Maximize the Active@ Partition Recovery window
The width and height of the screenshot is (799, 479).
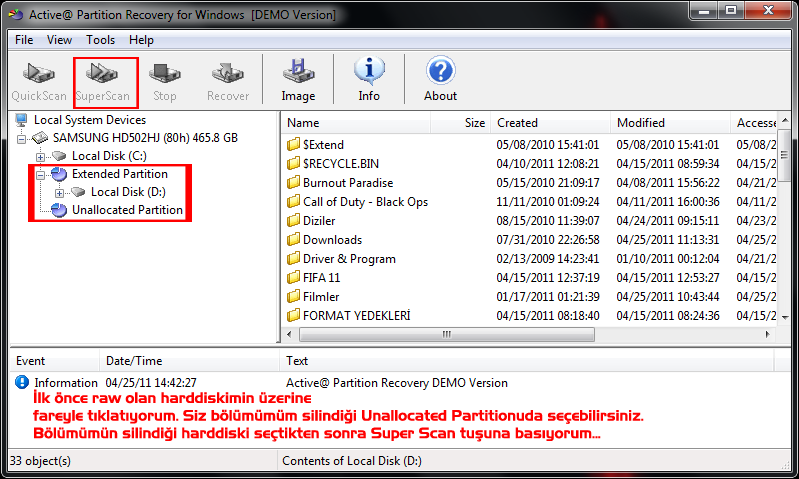(x=731, y=10)
